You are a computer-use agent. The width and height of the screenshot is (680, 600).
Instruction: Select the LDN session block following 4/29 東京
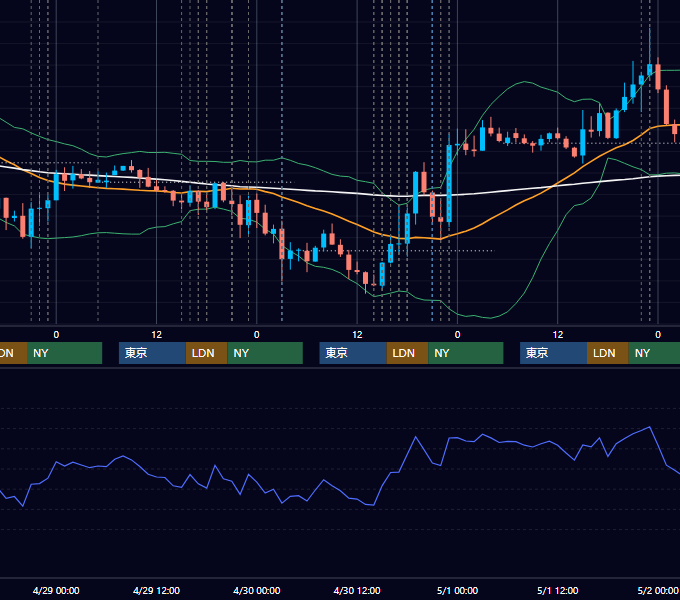click(206, 353)
